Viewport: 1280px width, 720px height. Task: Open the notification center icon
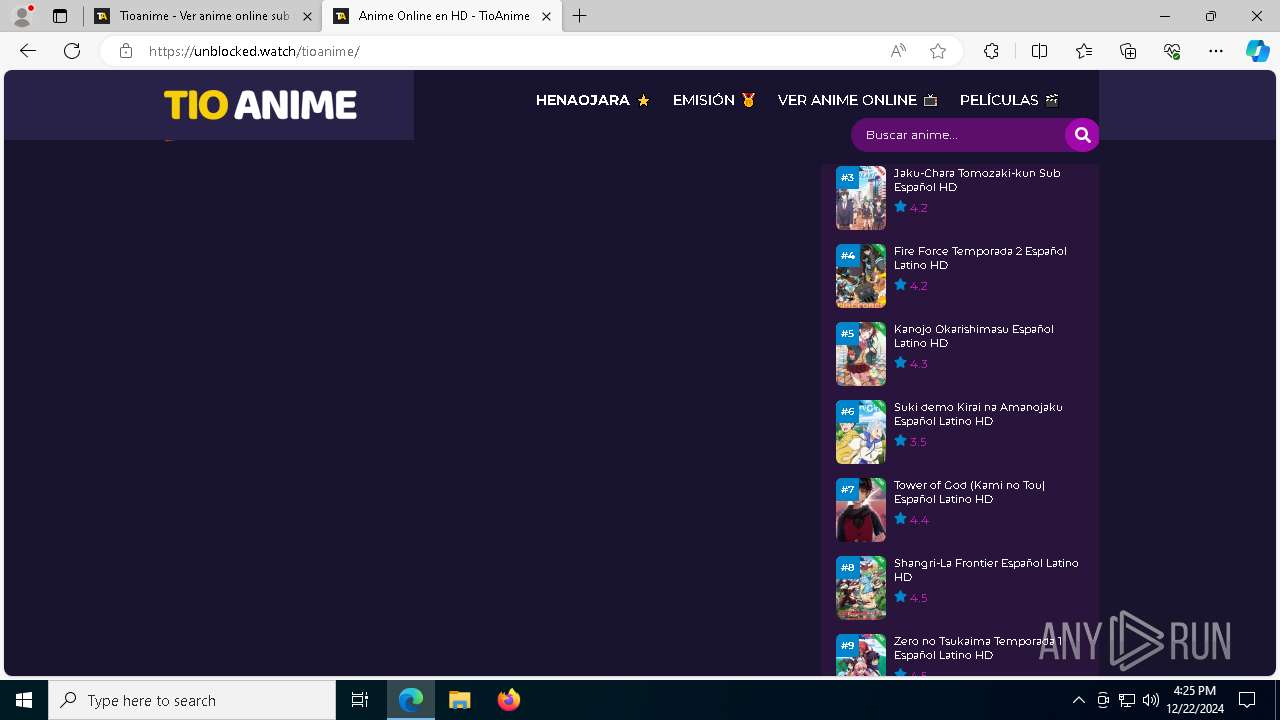tap(1247, 700)
